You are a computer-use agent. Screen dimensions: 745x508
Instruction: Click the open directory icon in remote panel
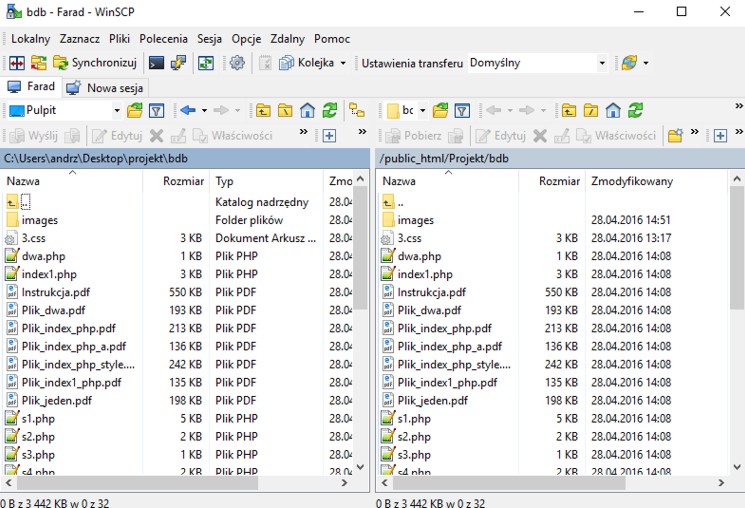point(440,111)
